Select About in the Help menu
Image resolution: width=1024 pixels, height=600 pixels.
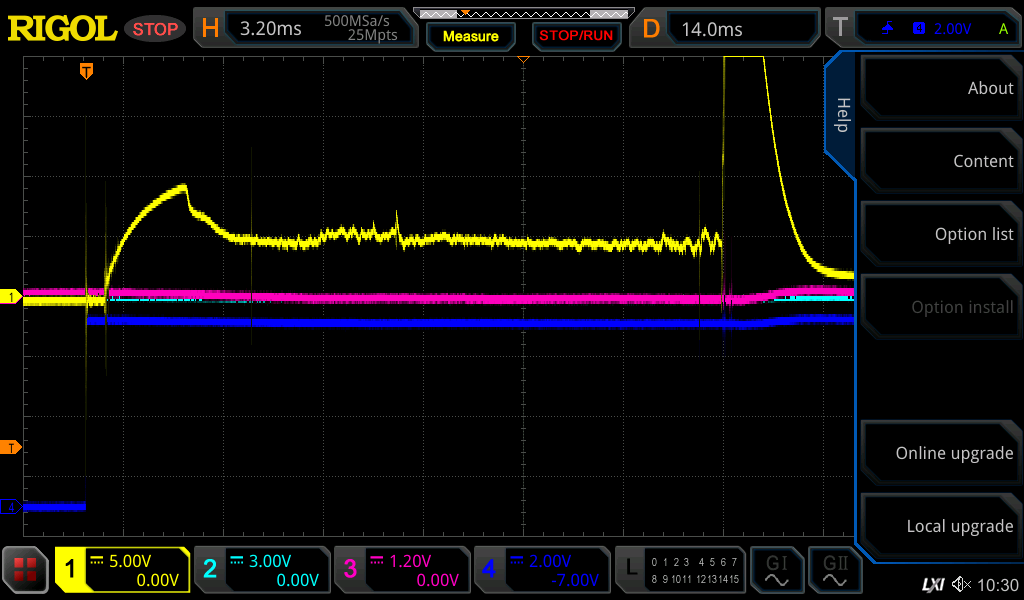(940, 88)
